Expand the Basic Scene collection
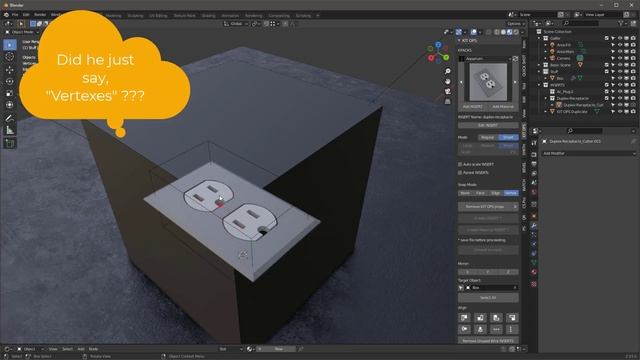 [539, 65]
